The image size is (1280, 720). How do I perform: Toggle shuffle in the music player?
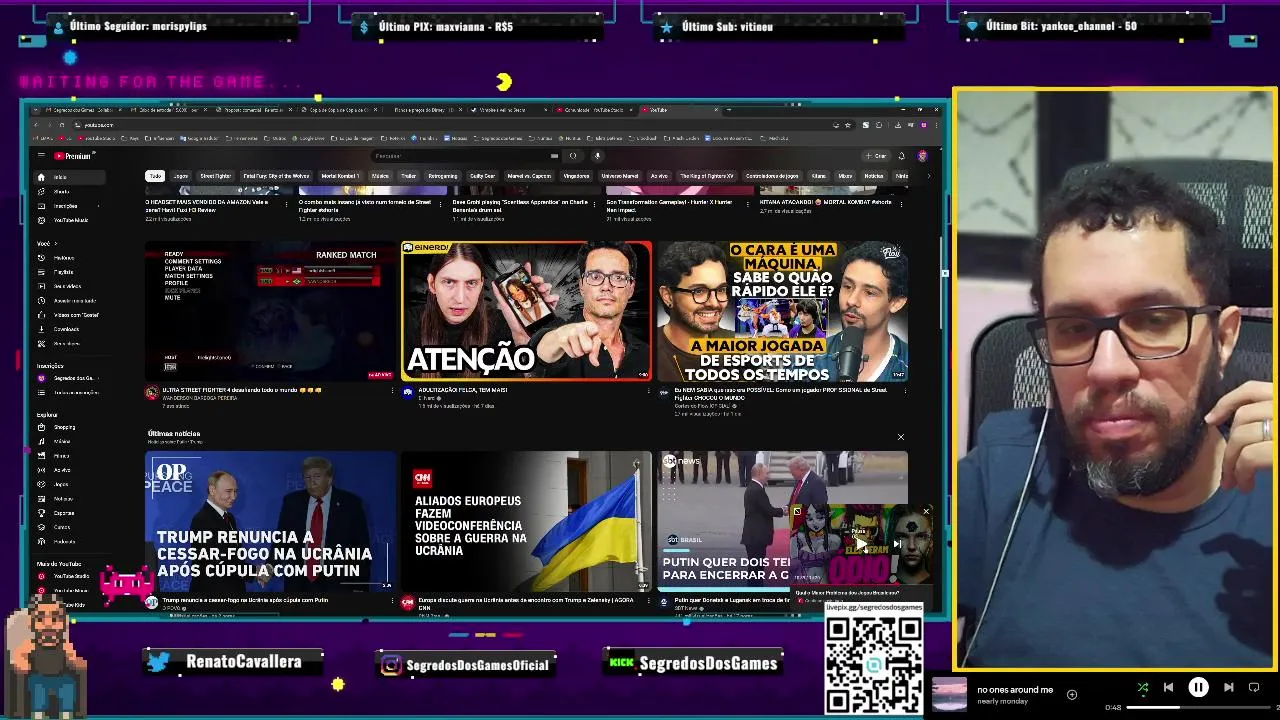point(1142,687)
